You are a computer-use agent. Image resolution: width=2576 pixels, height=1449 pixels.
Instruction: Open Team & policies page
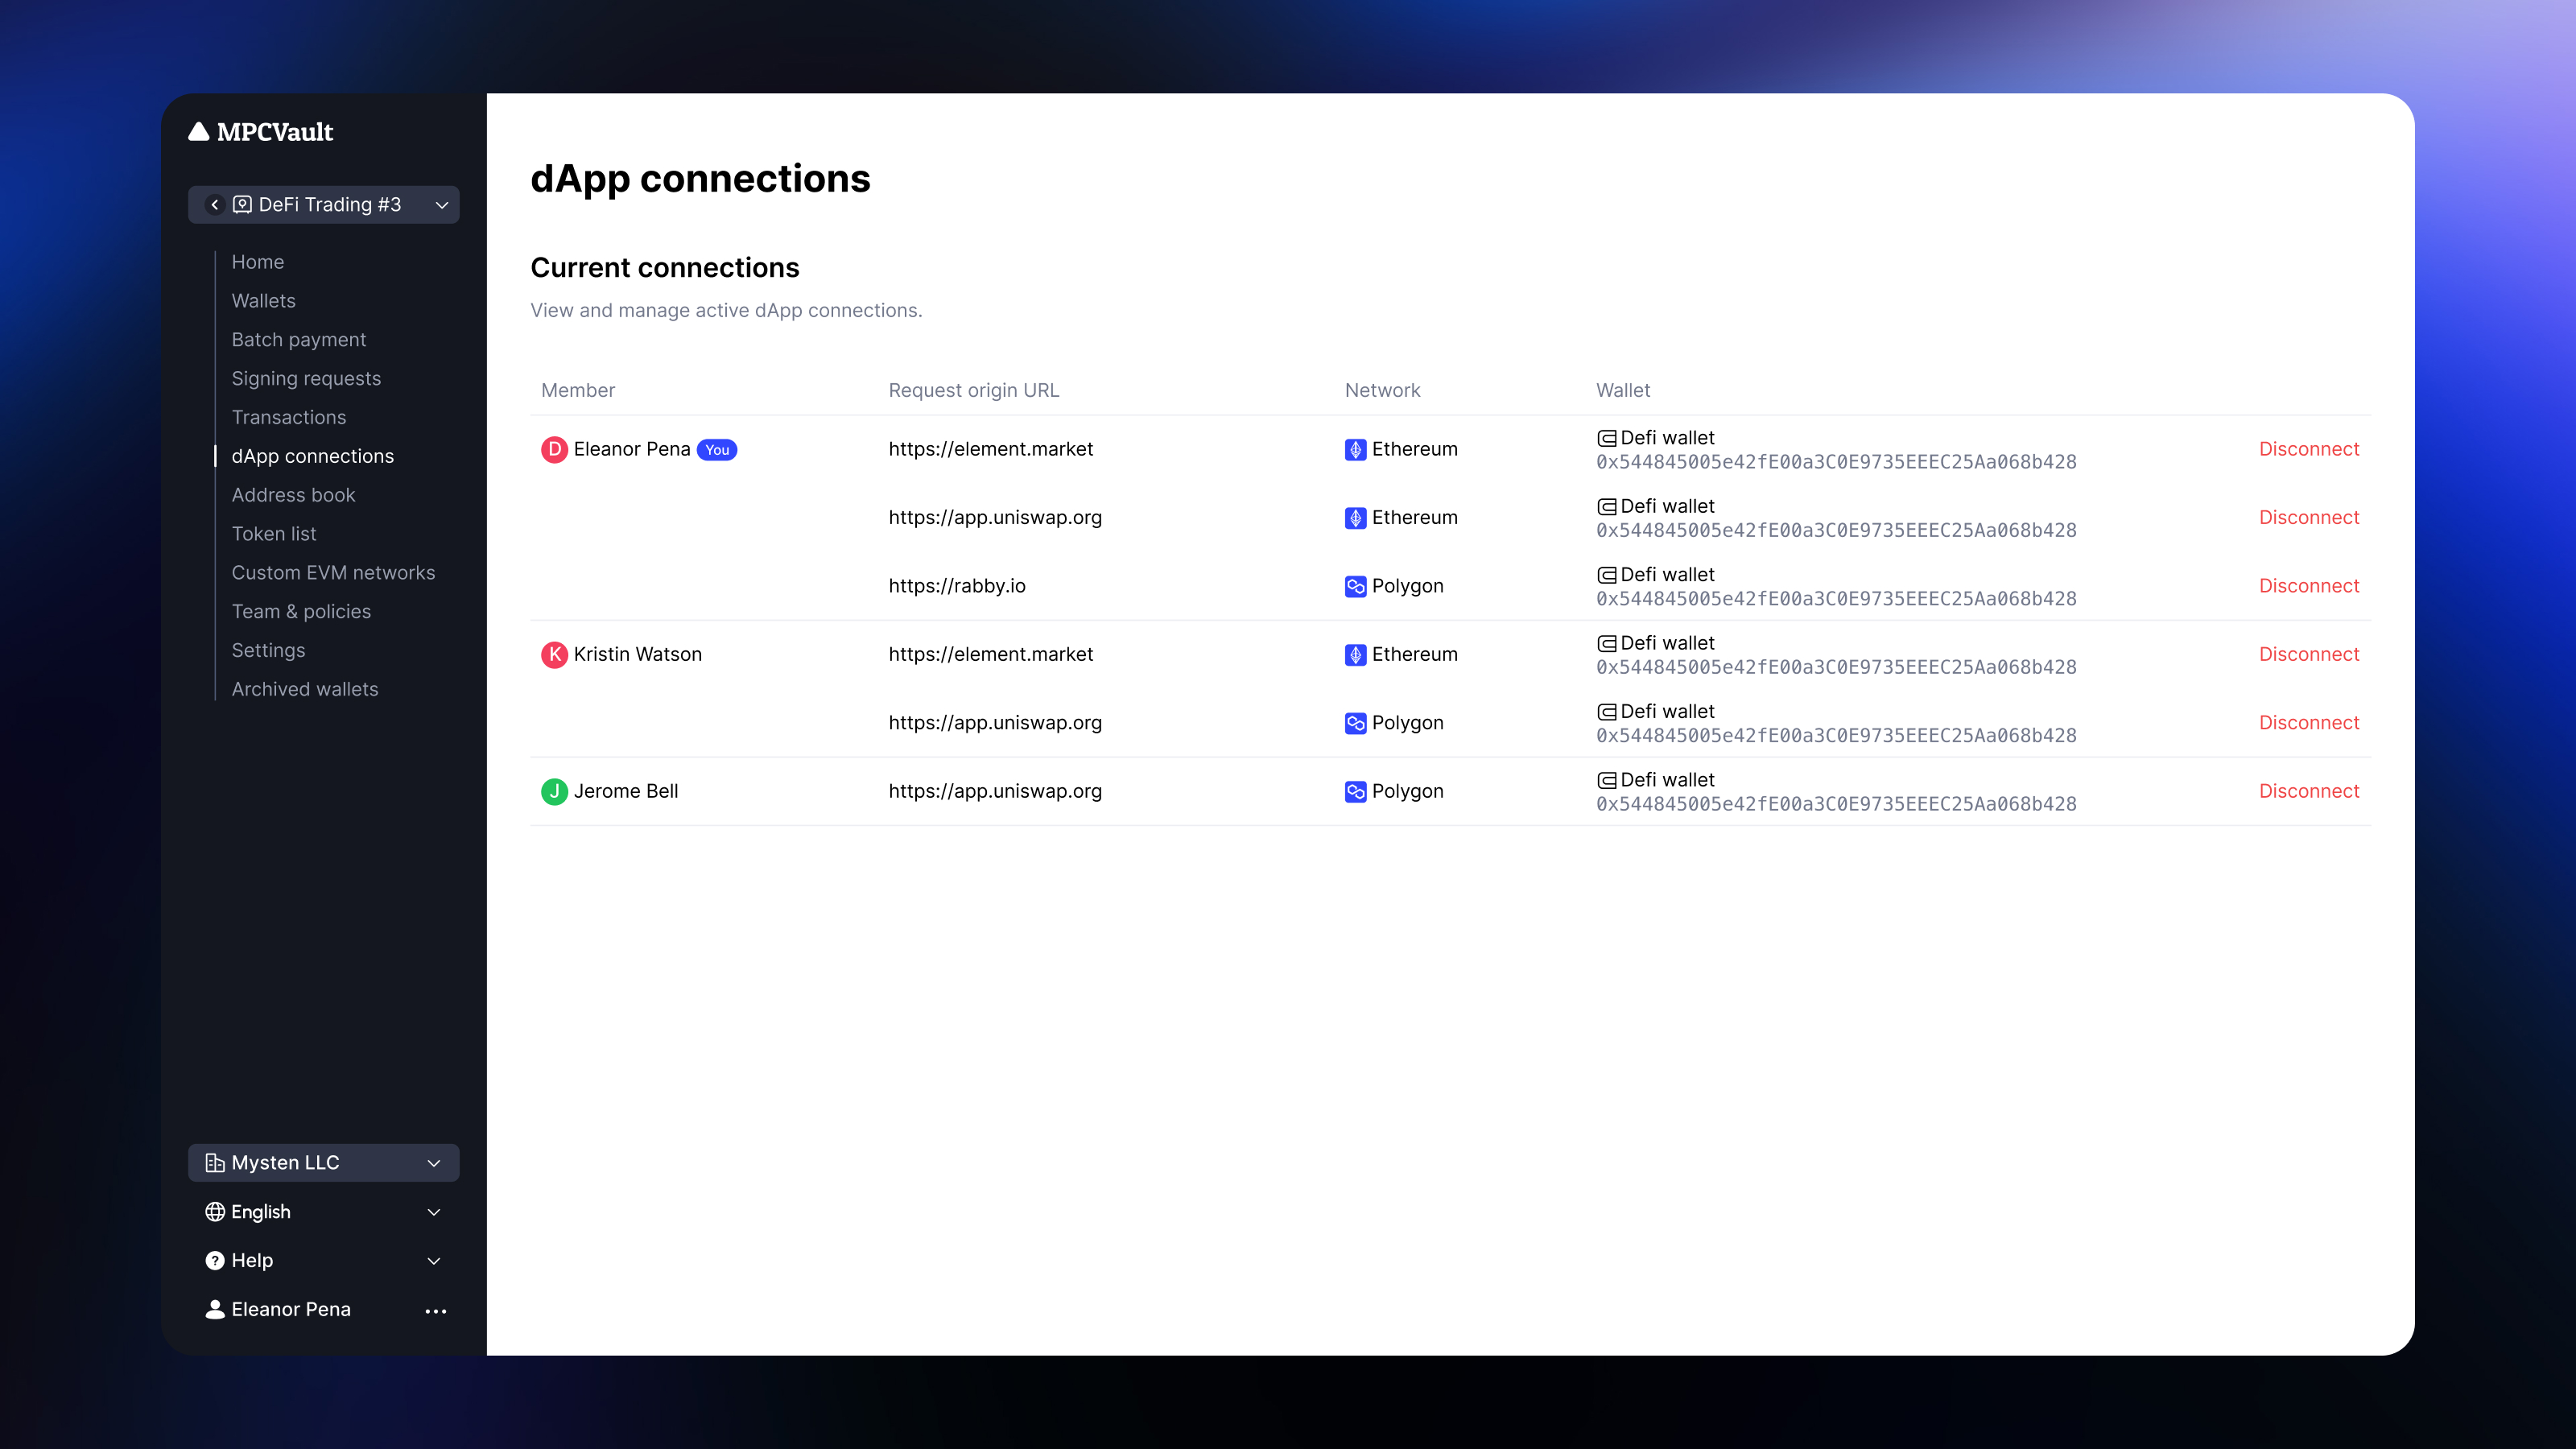(x=301, y=611)
